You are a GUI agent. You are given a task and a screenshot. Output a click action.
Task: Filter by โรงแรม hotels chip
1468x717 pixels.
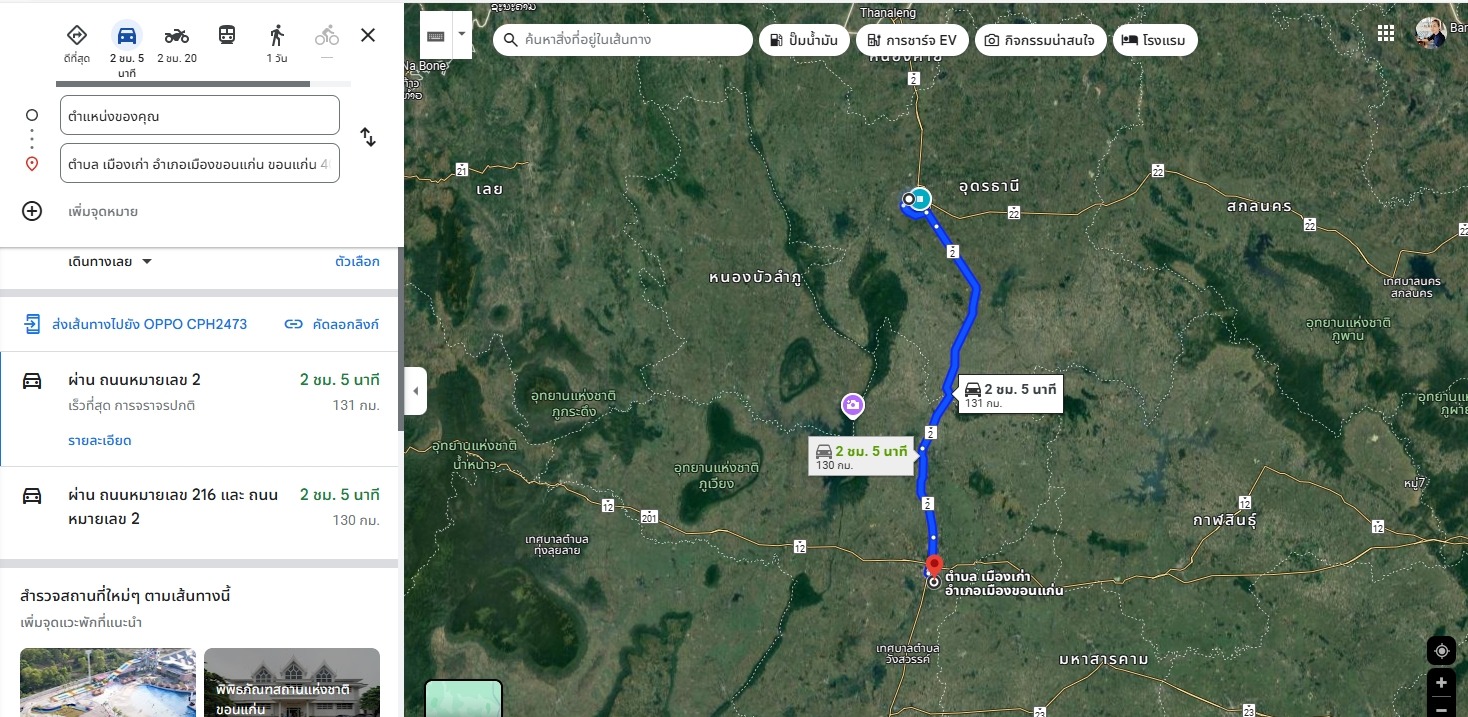[1155, 40]
